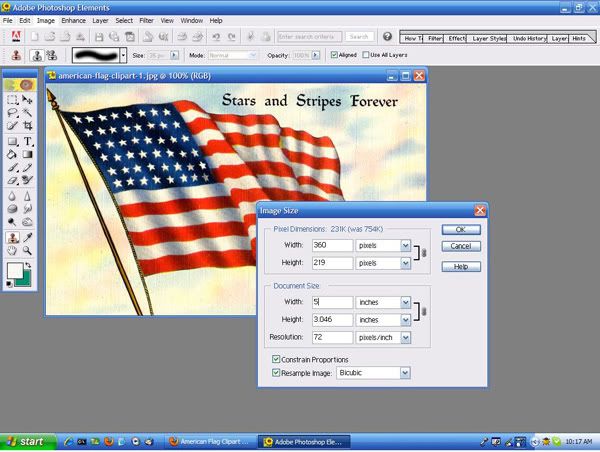600x452 pixels.
Task: Open the File menu
Action: (8, 21)
